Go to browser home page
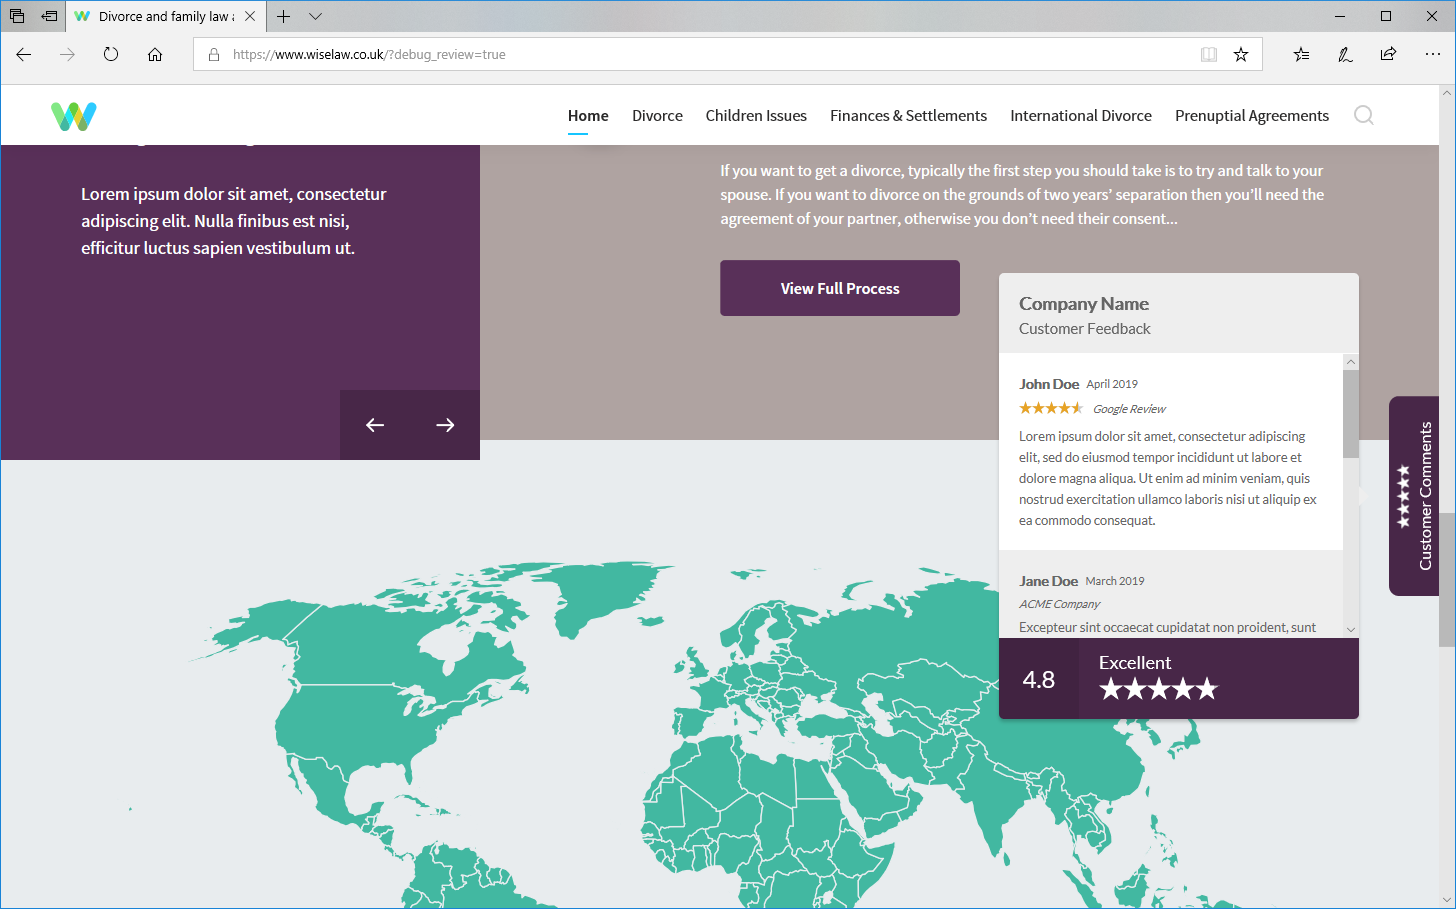This screenshot has width=1456, height=909. pyautogui.click(x=155, y=54)
